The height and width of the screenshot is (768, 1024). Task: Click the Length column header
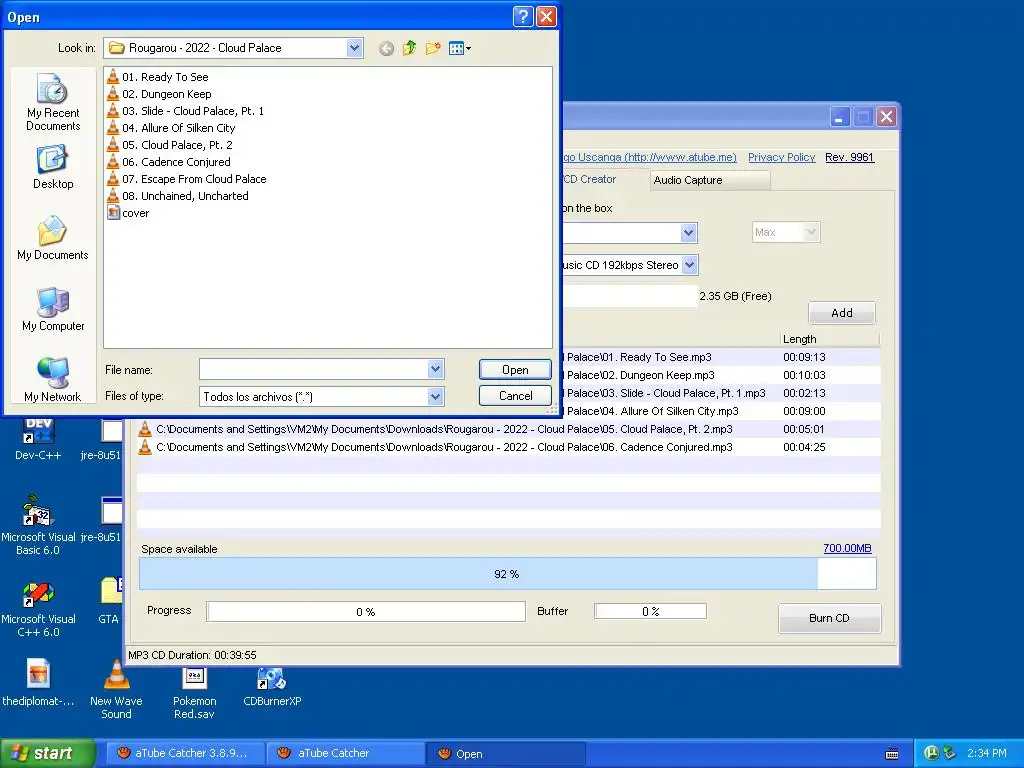[829, 339]
